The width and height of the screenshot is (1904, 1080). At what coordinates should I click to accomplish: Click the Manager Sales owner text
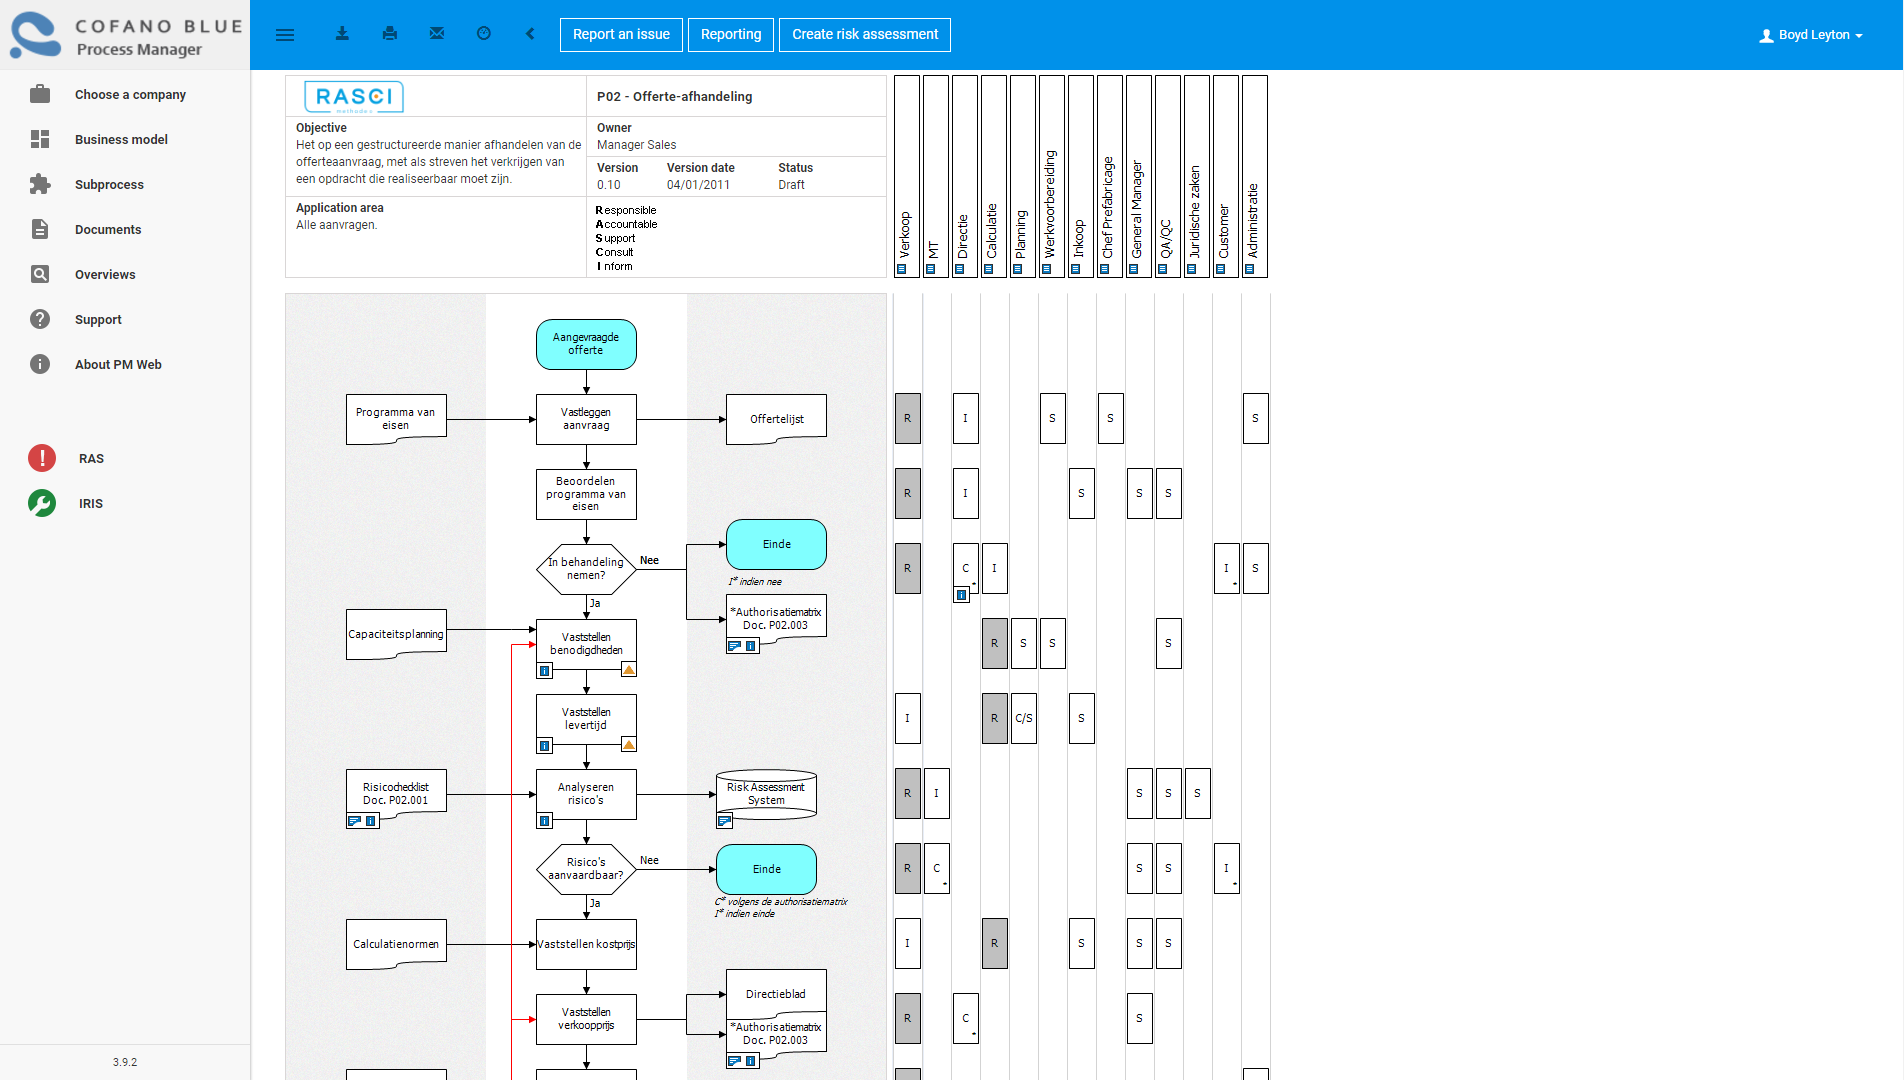[636, 145]
